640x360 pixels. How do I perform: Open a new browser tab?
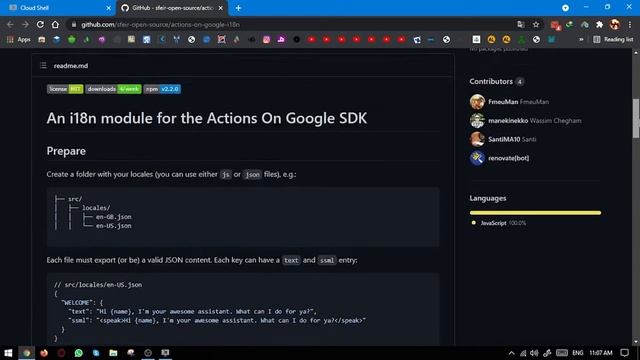coord(238,8)
